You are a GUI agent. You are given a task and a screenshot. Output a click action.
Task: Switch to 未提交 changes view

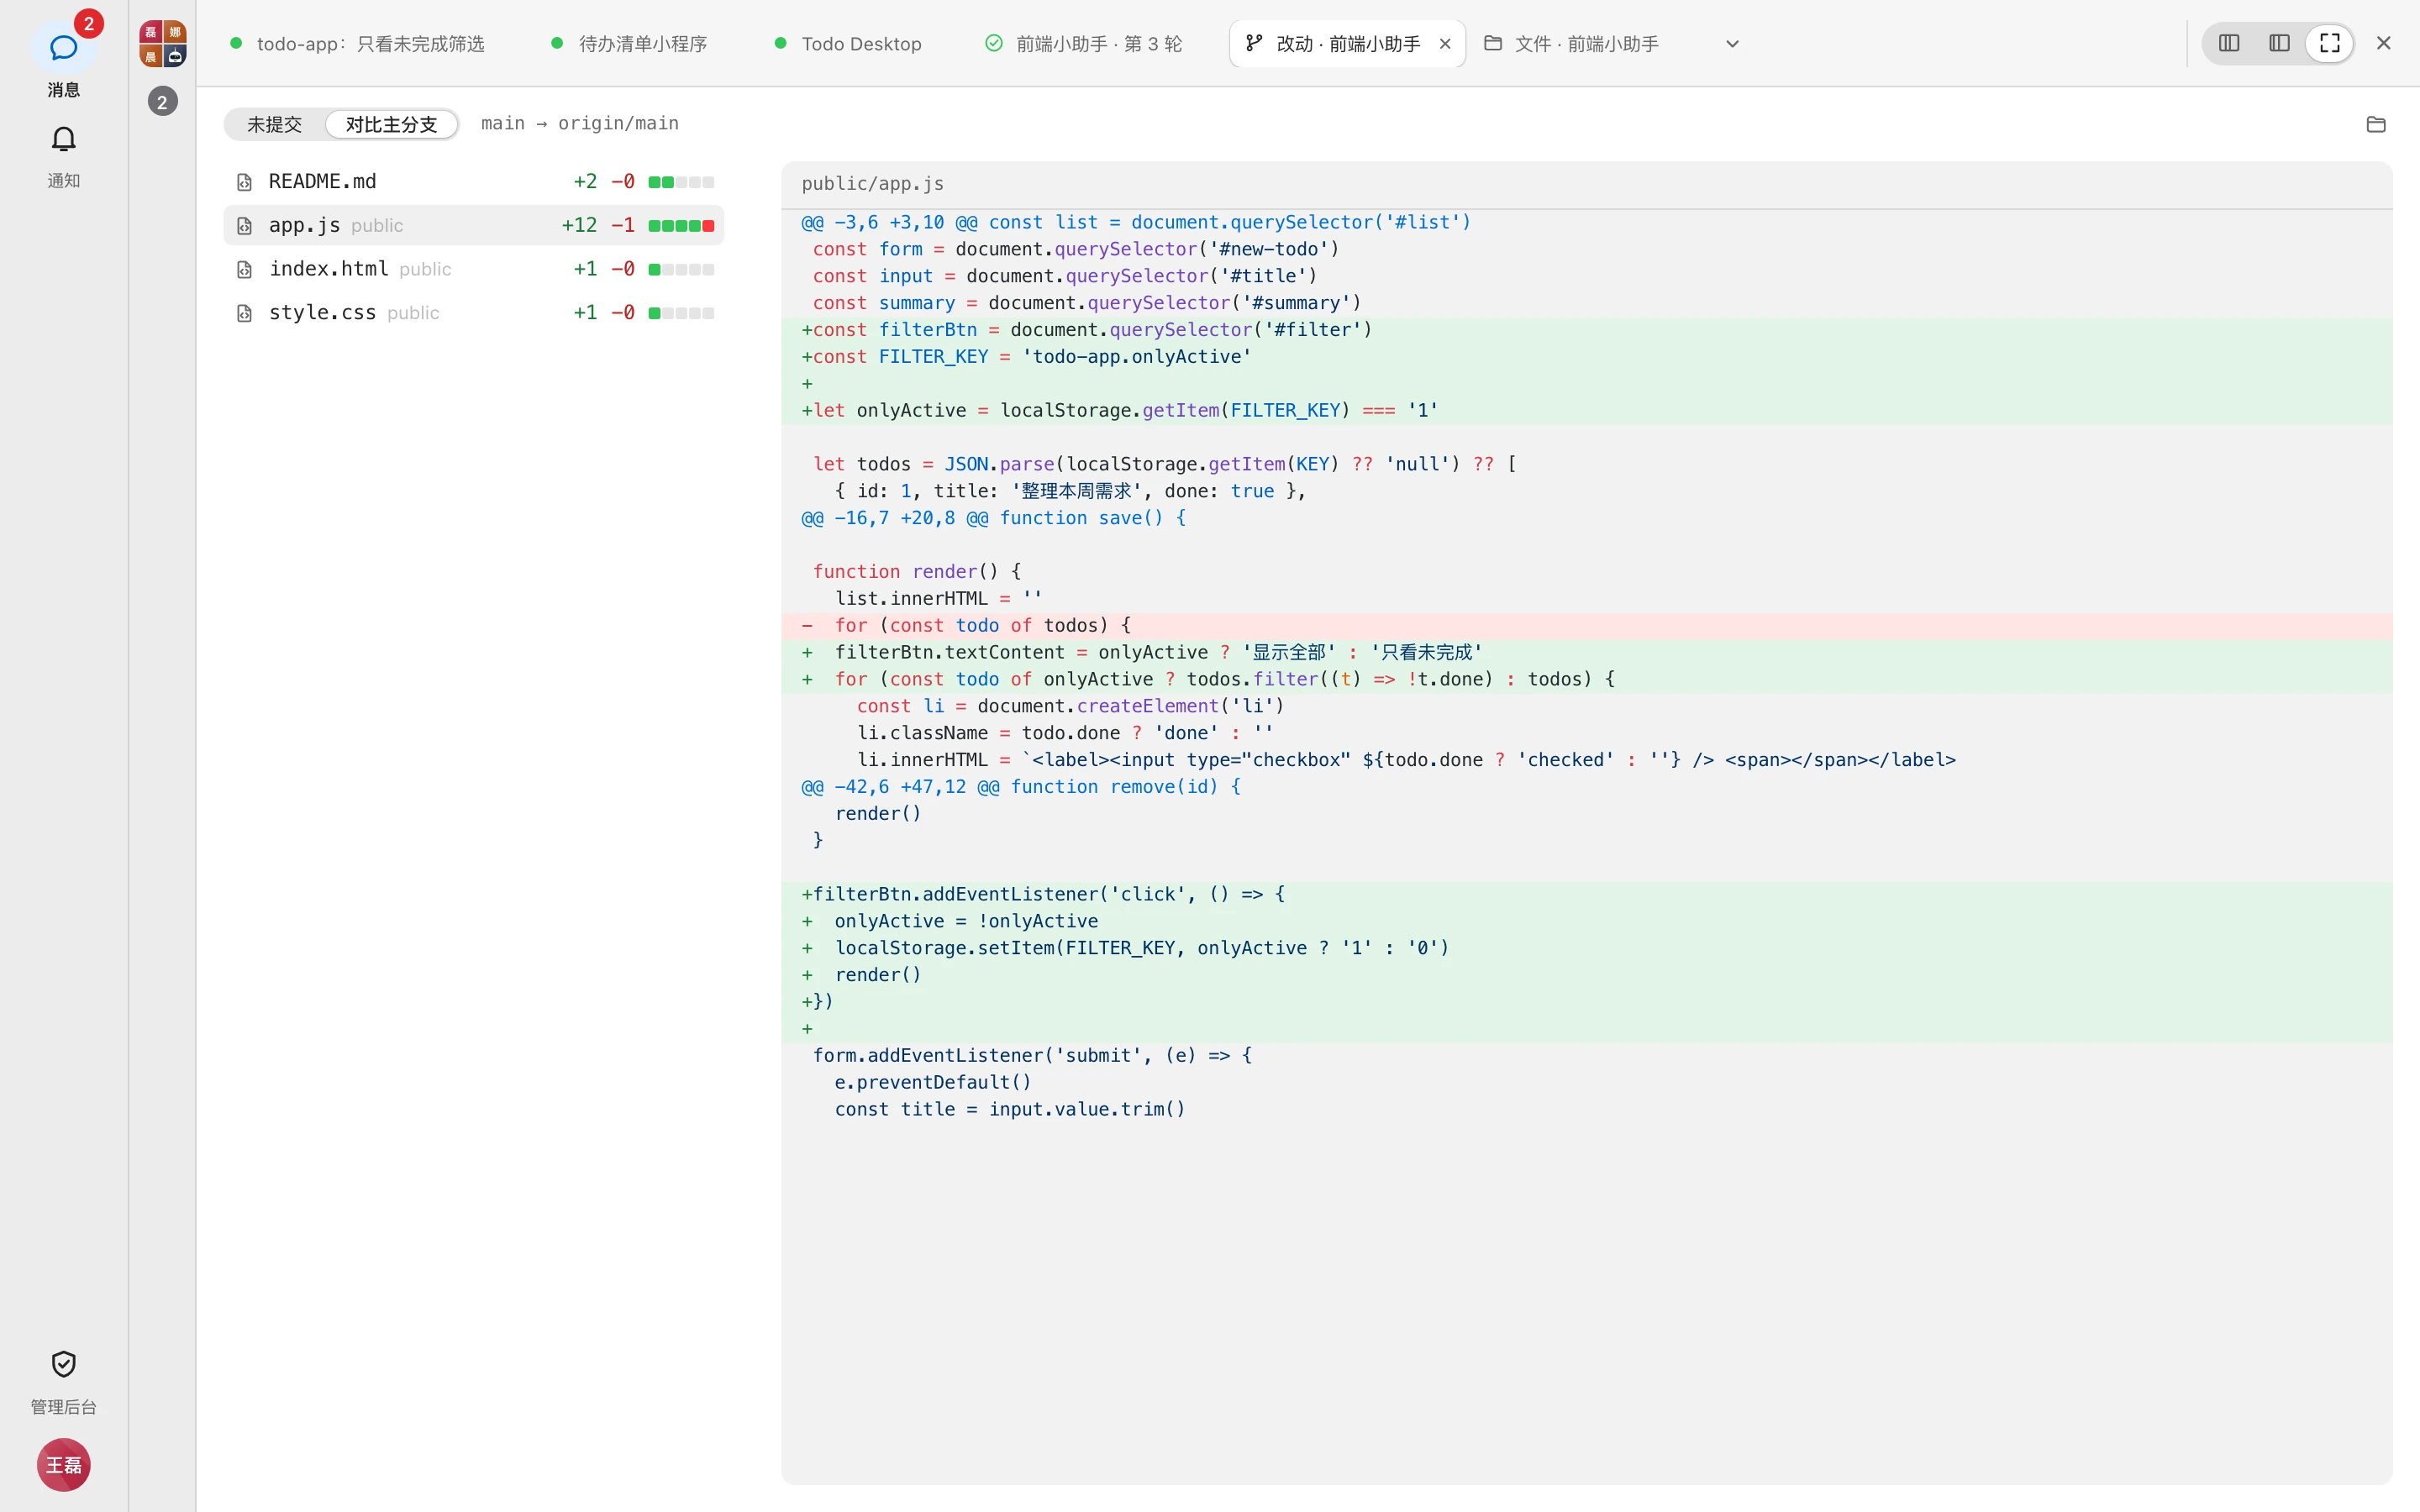(x=275, y=124)
